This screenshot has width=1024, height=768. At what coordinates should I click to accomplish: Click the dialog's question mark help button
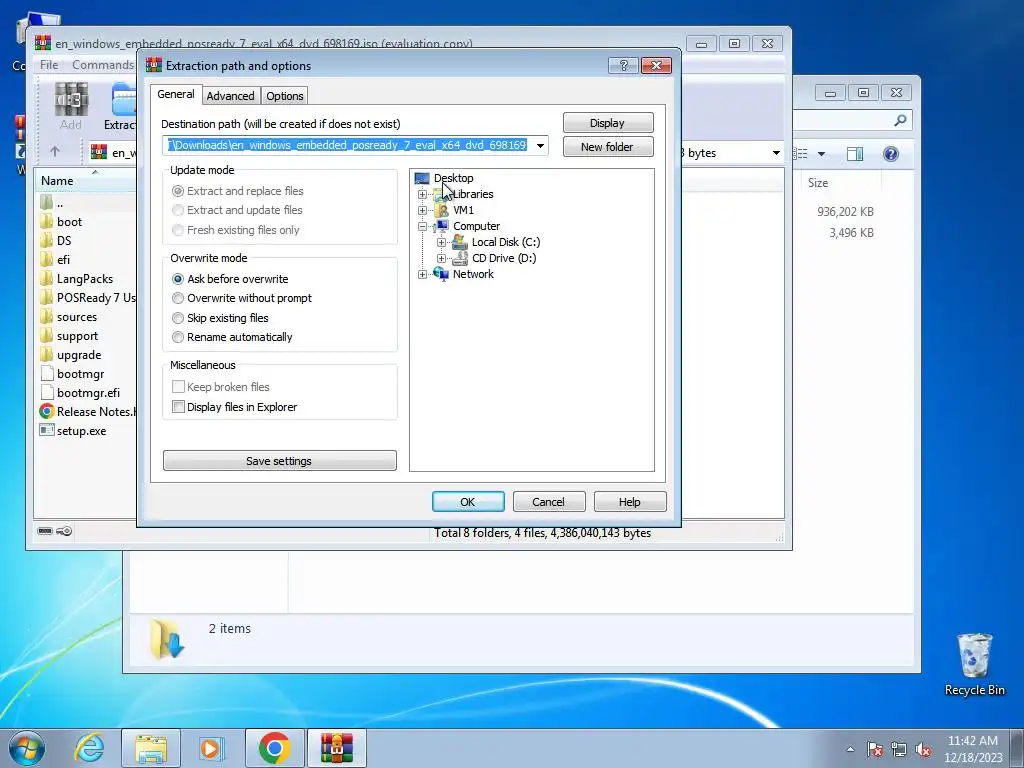(x=623, y=65)
